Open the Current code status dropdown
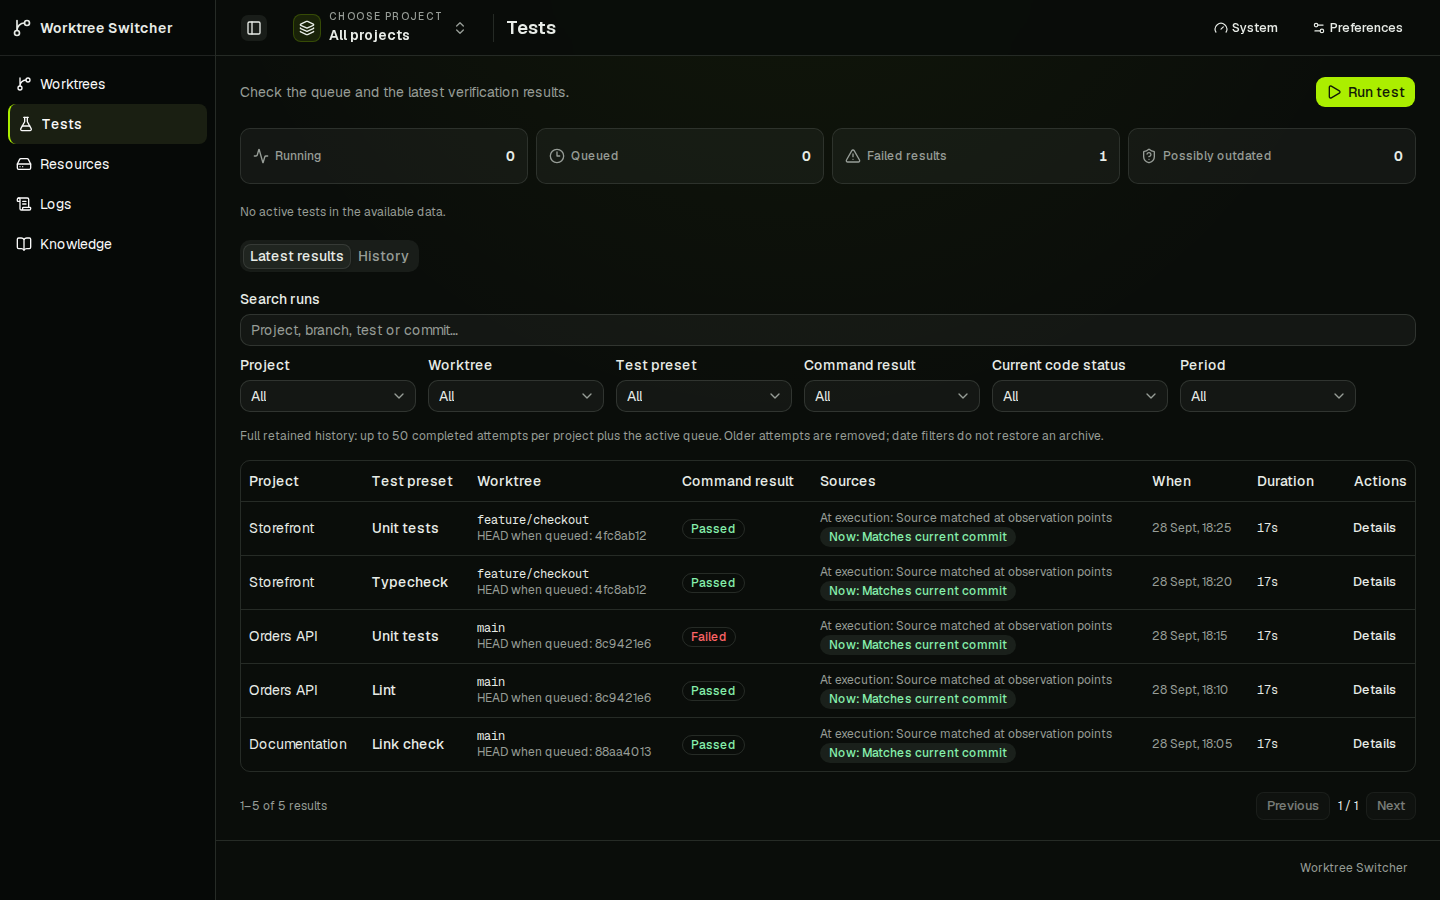The width and height of the screenshot is (1440, 900). pyautogui.click(x=1080, y=396)
